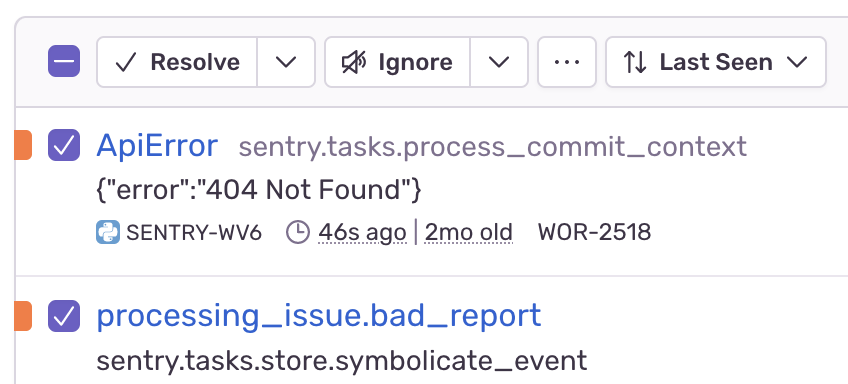Uncheck the ApiError issue checkbox
Viewport: 848px width, 384px height.
(x=64, y=145)
